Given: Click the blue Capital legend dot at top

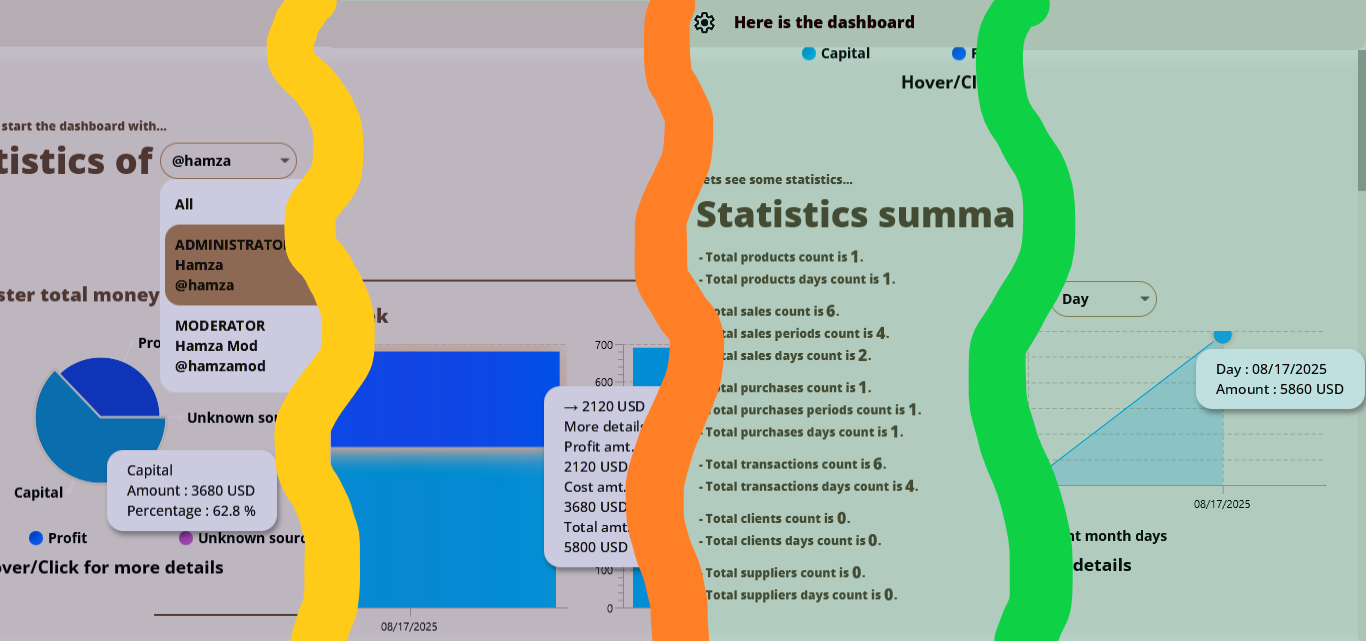Looking at the screenshot, I should pos(809,53).
